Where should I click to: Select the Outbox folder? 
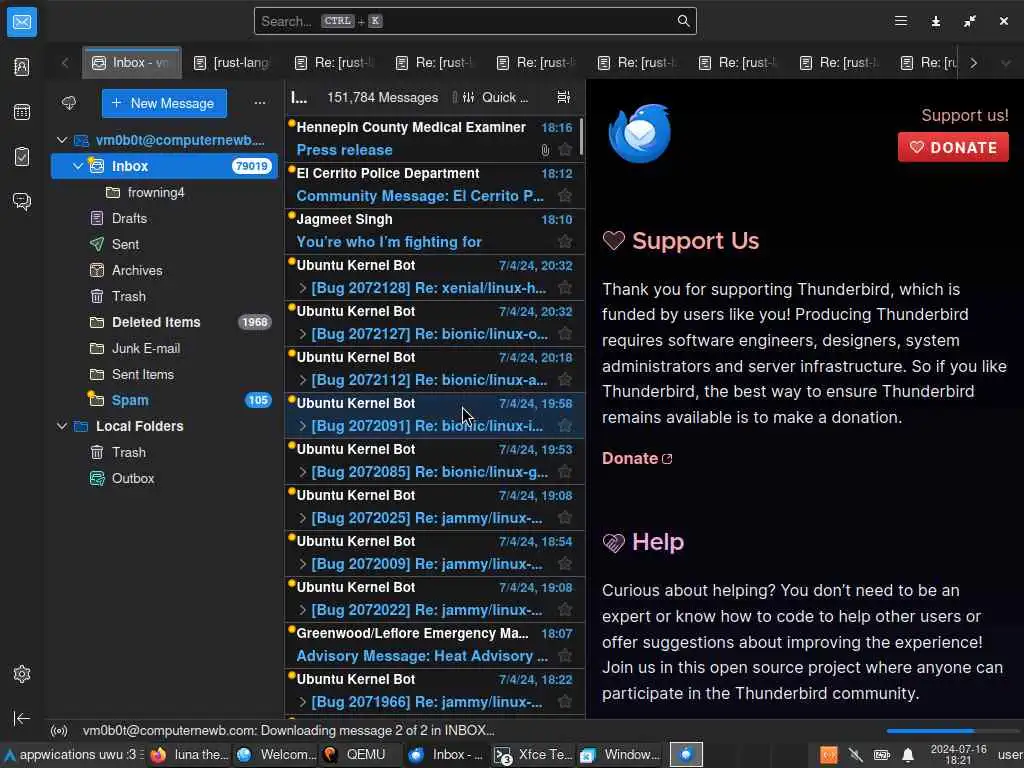point(165,478)
